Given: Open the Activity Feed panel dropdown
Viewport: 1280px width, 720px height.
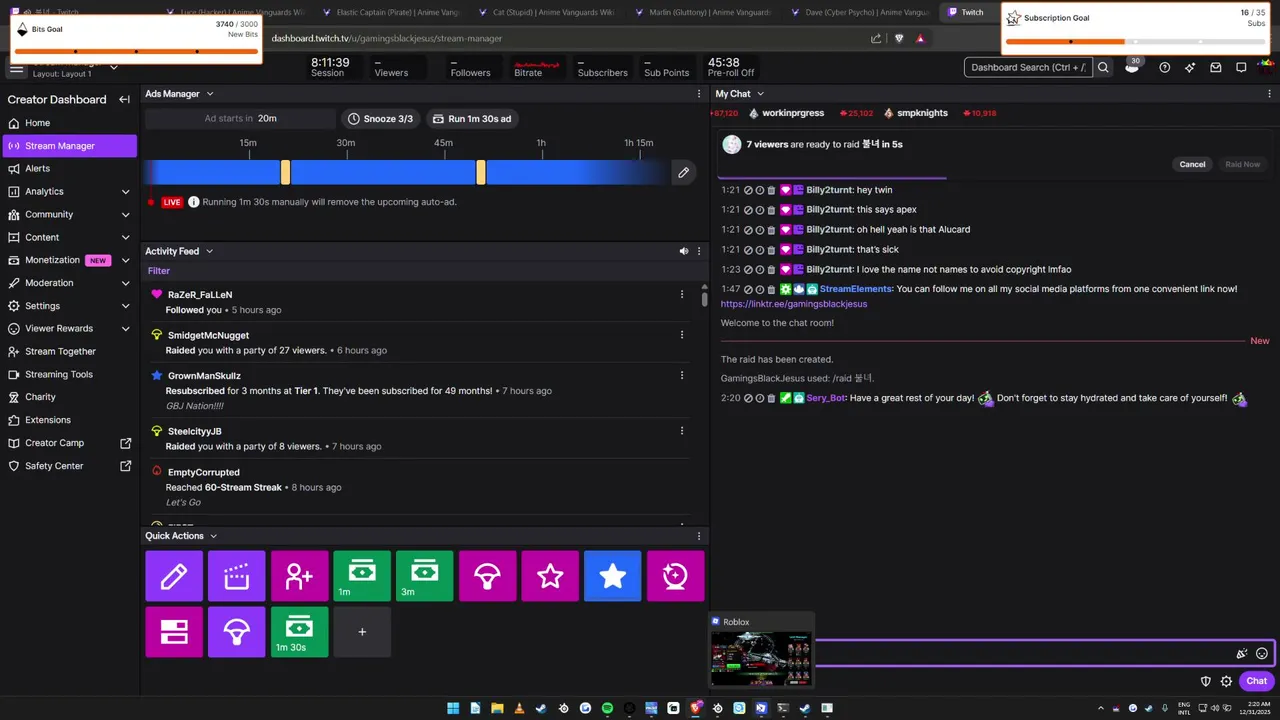Looking at the screenshot, I should [209, 251].
